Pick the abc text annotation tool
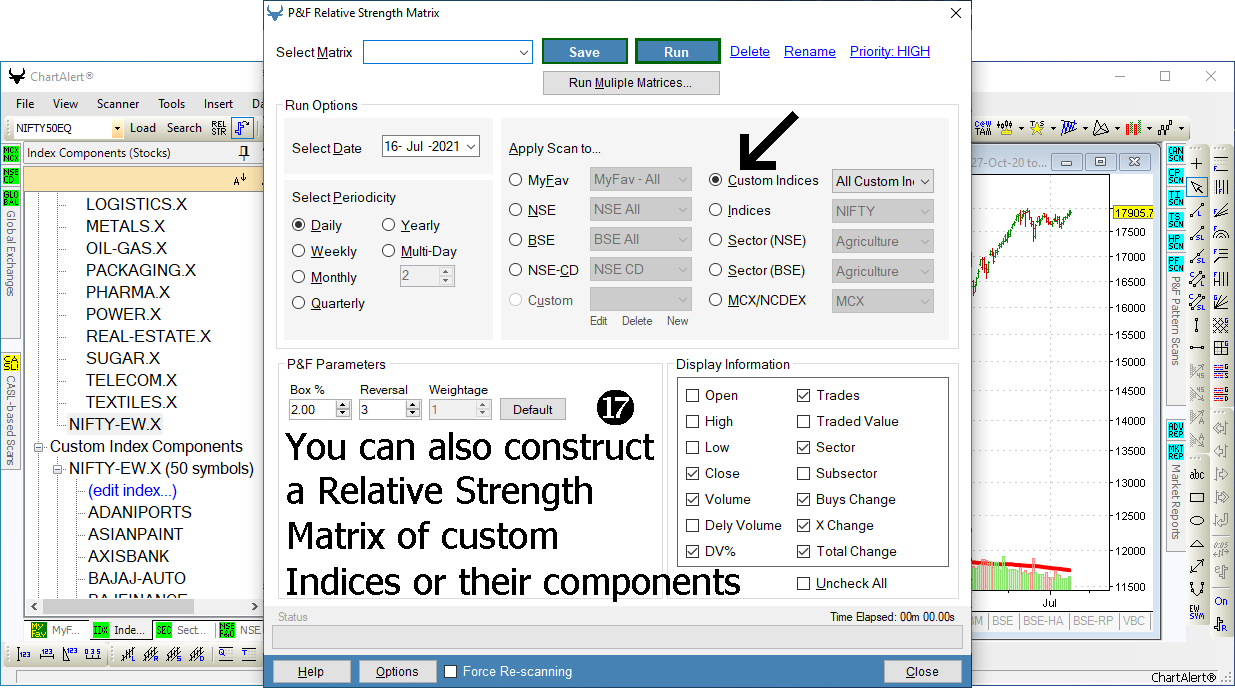This screenshot has width=1235, height=688. pos(1197,475)
